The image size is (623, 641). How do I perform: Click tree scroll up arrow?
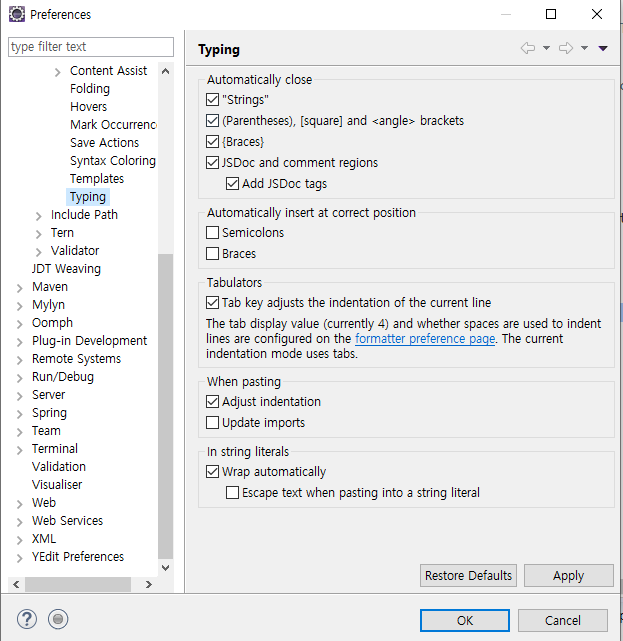[166, 71]
